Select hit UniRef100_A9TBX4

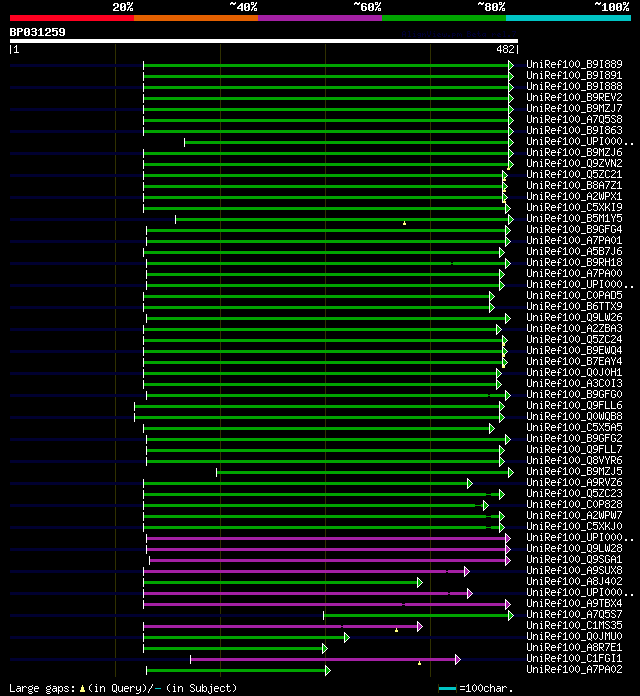574,603
